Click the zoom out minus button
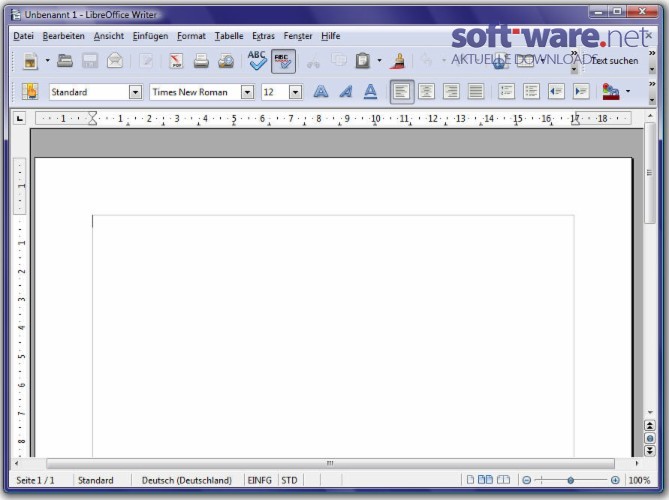The height and width of the screenshot is (500, 669). [x=526, y=480]
